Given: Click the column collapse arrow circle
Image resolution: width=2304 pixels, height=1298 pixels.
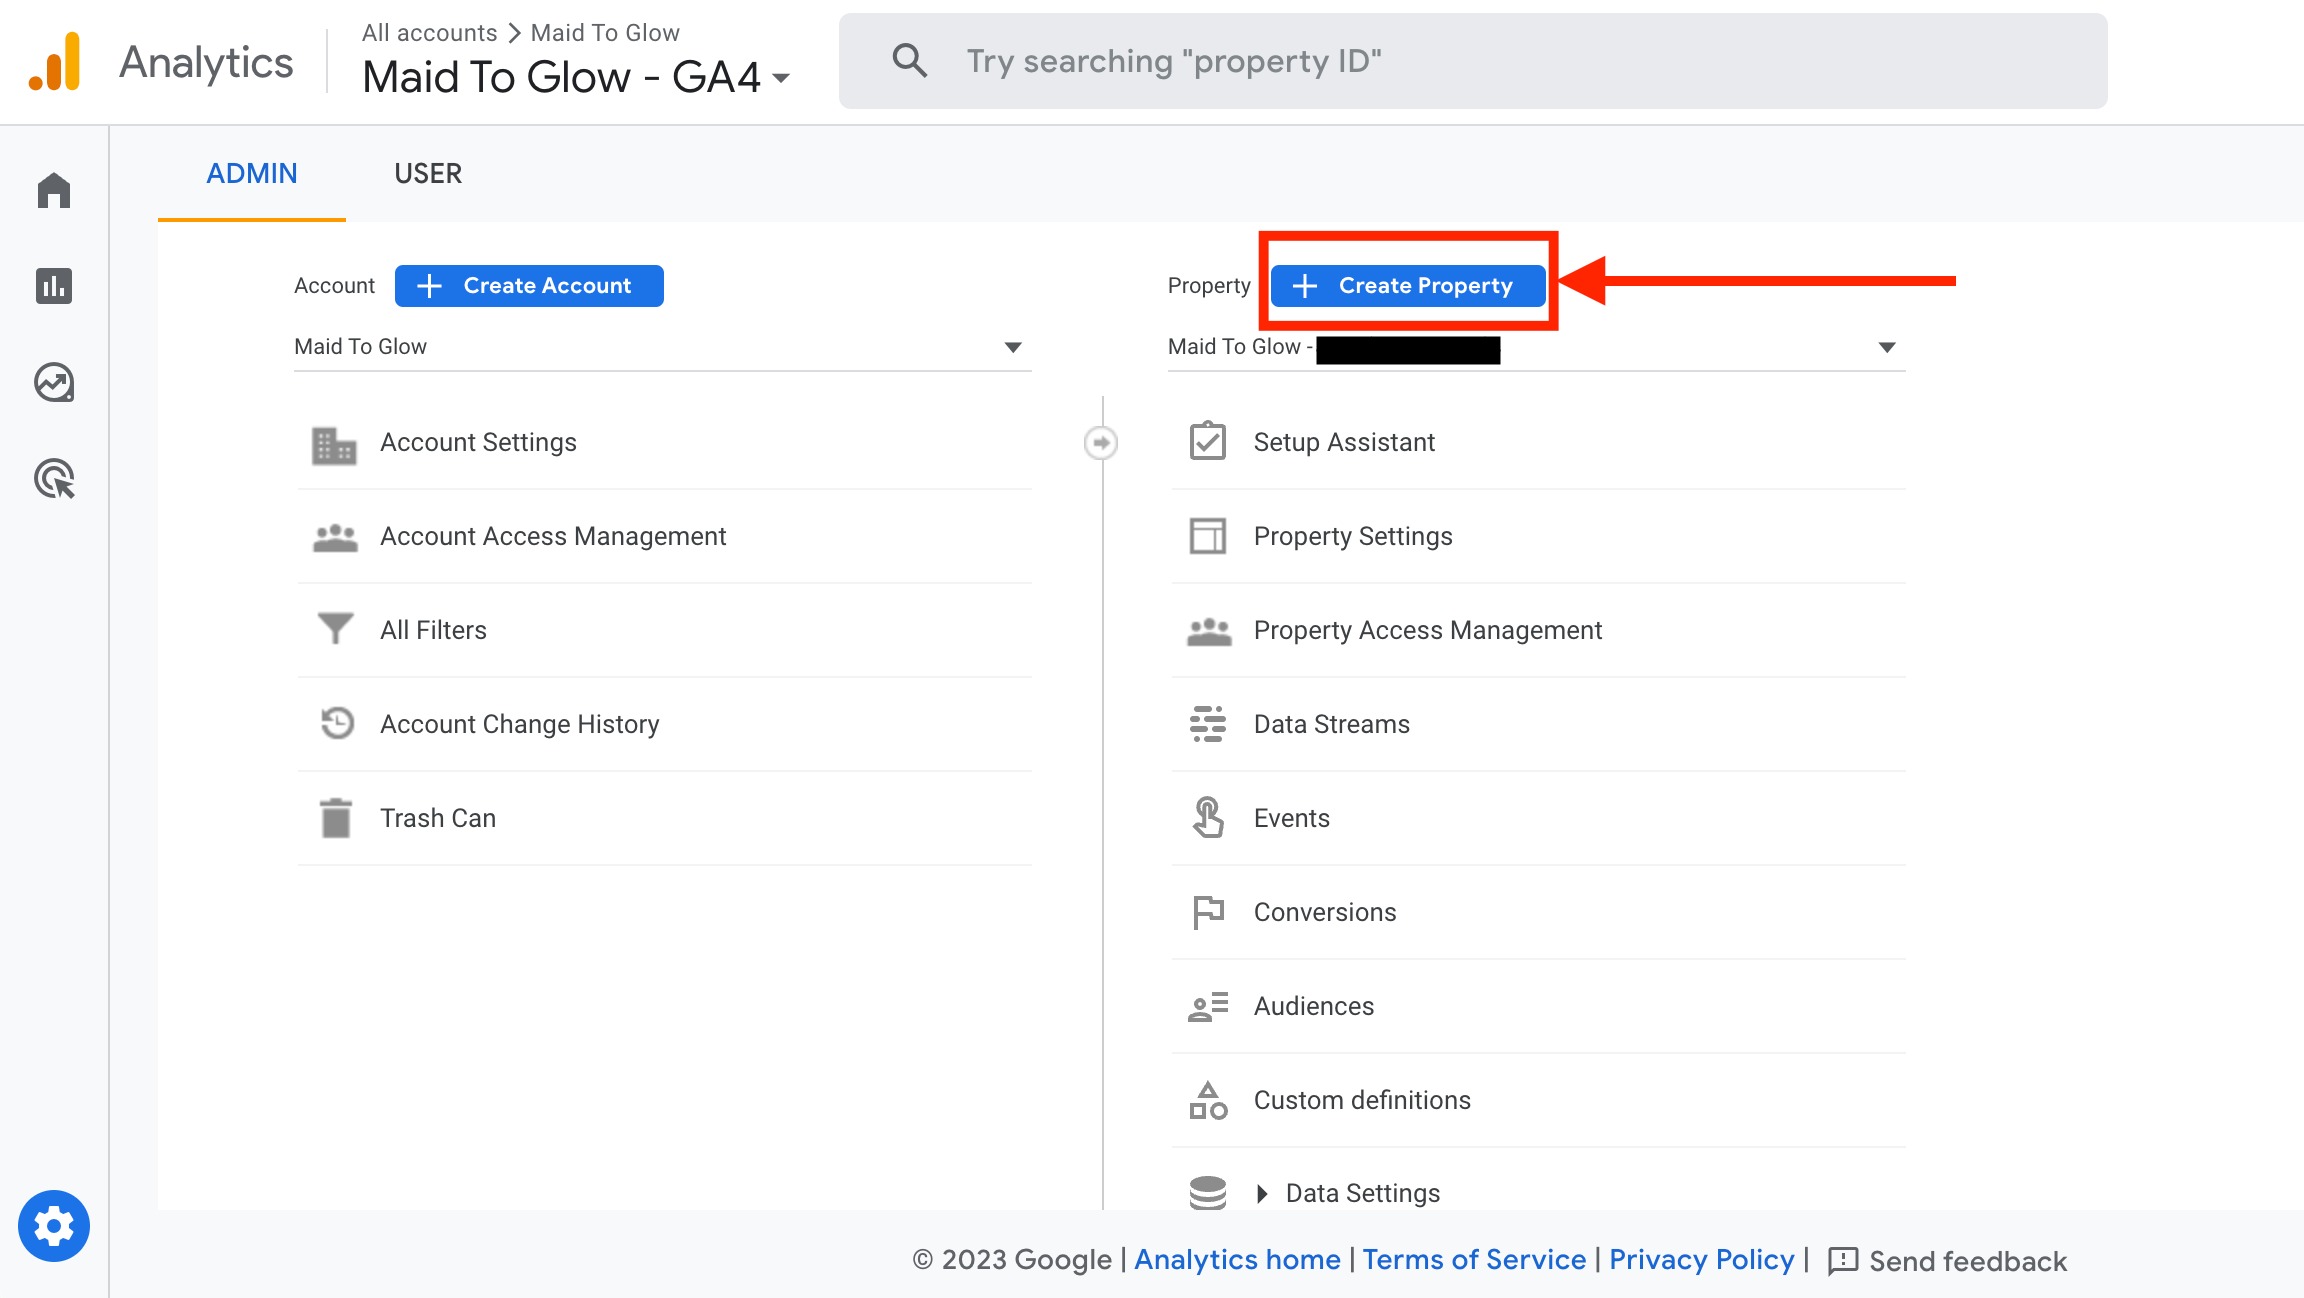Looking at the screenshot, I should (x=1101, y=443).
